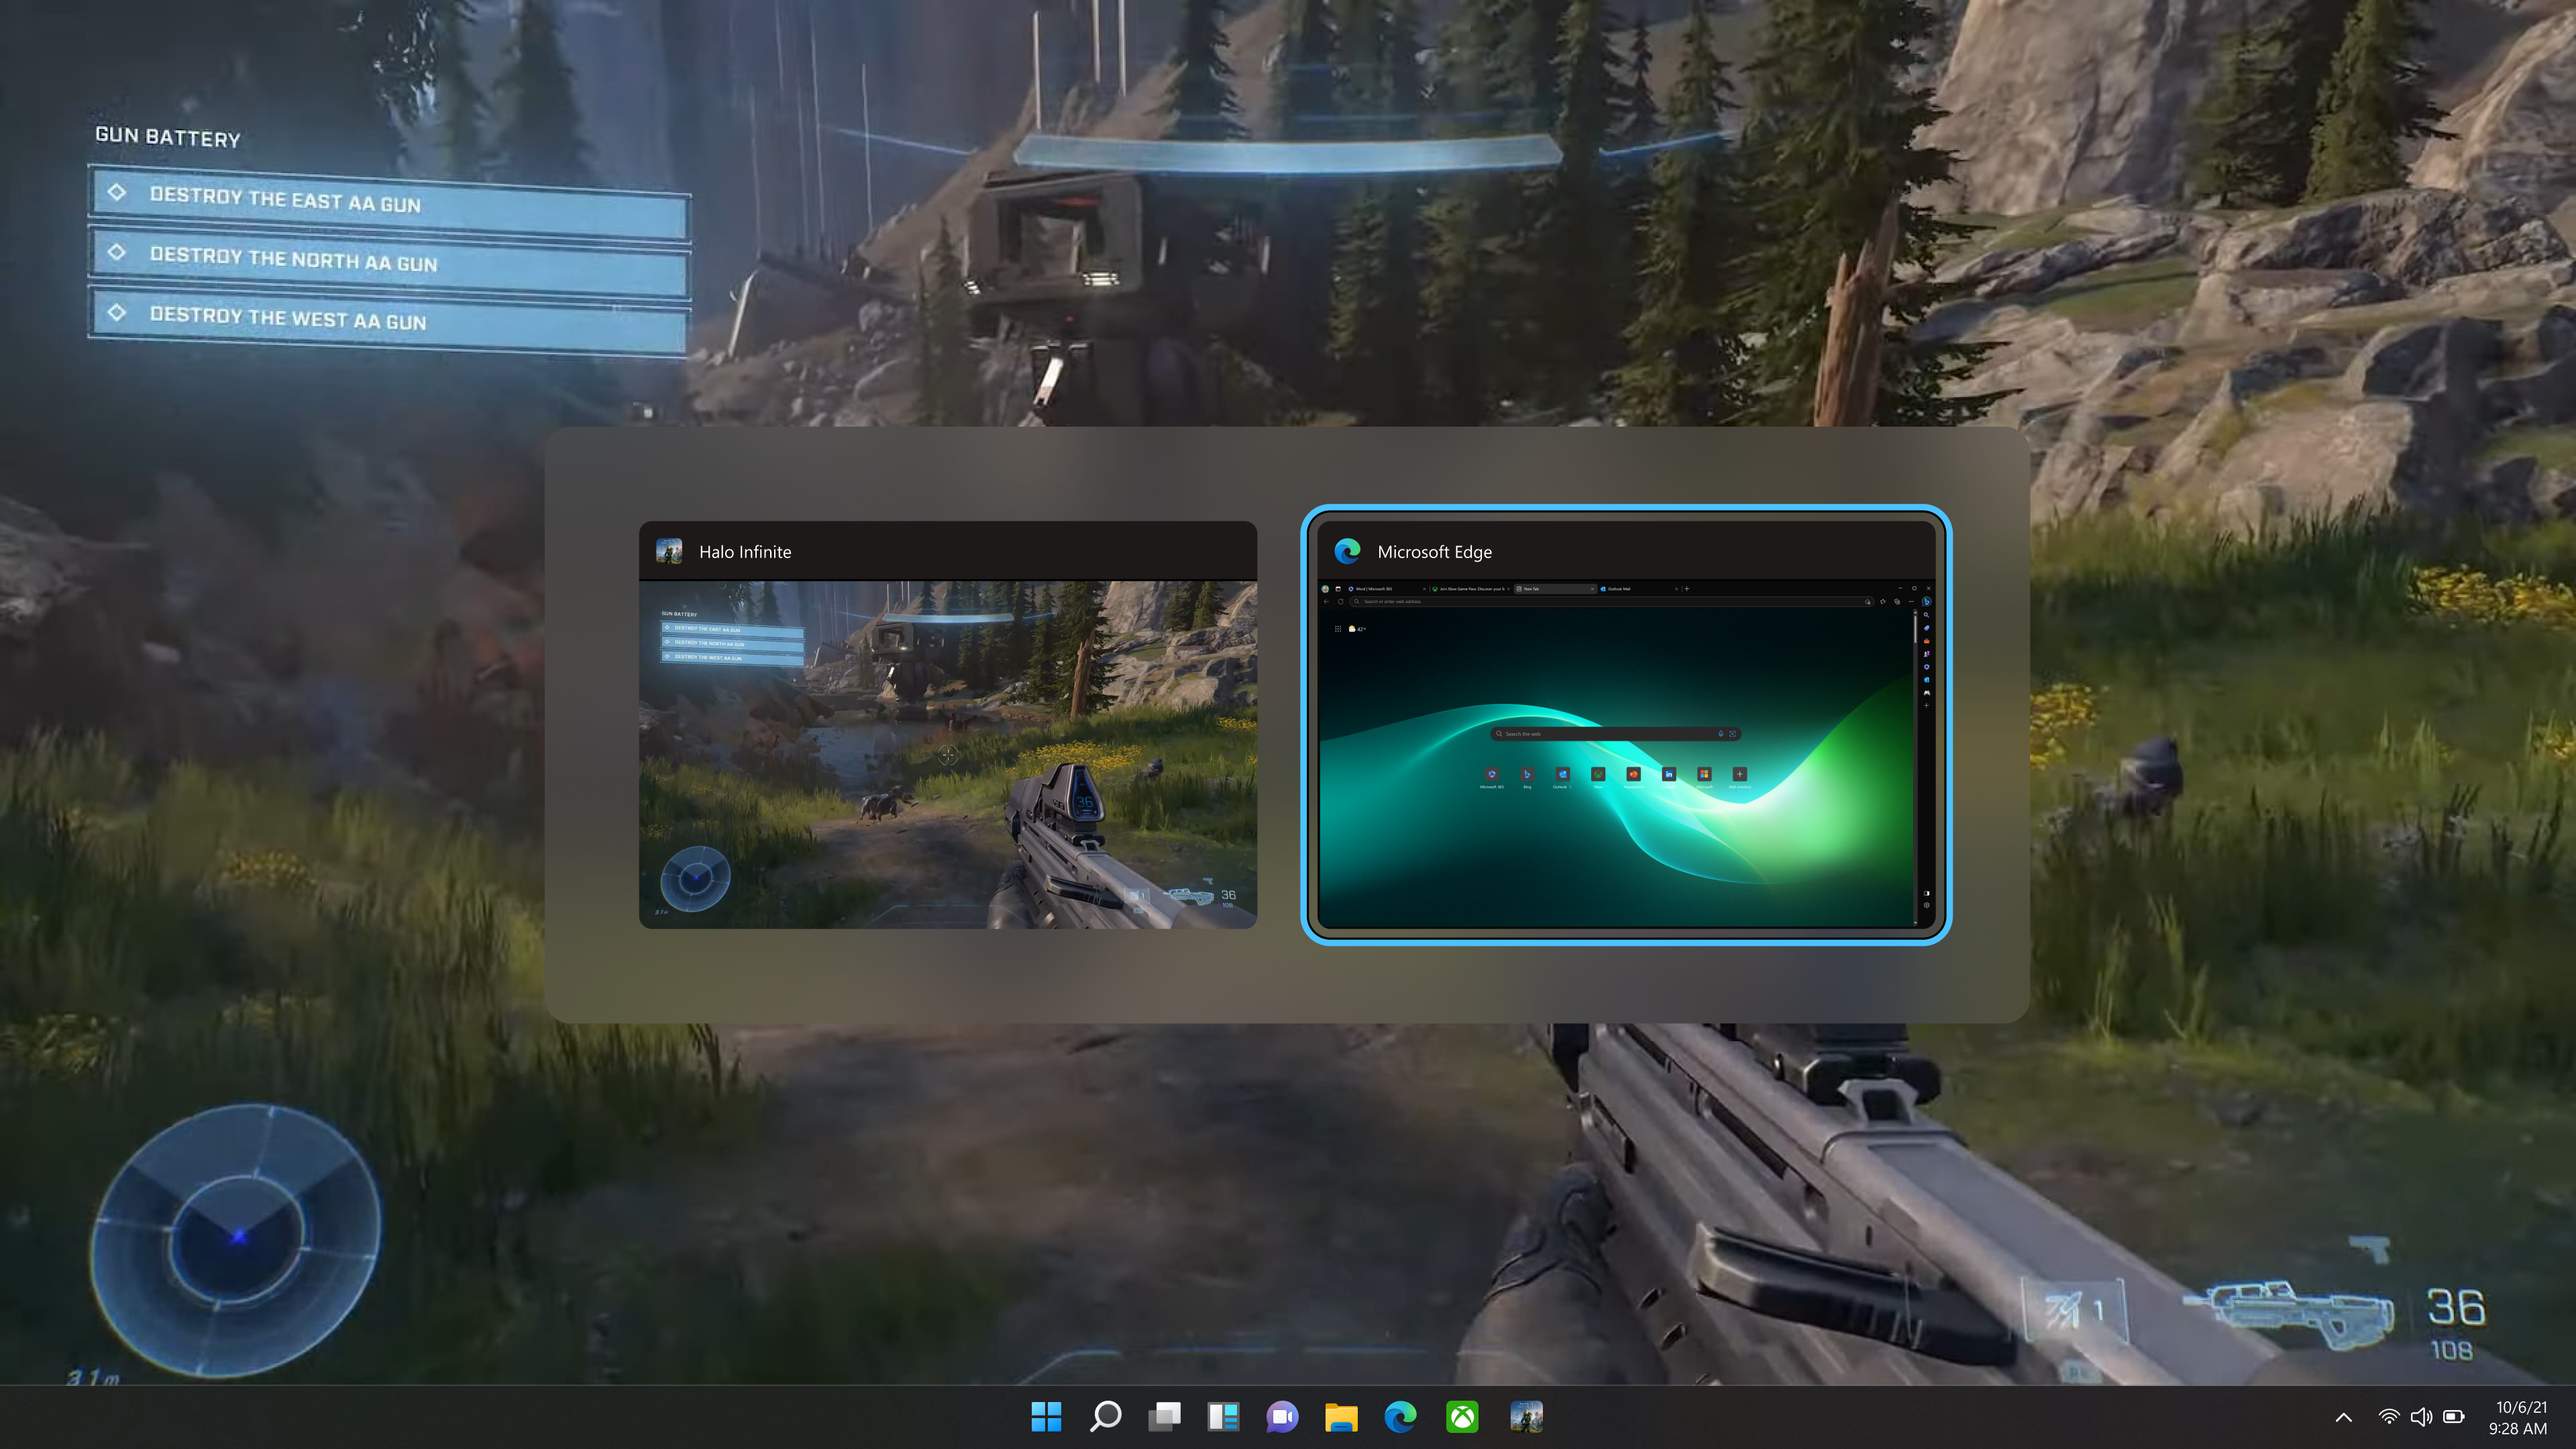Viewport: 2576px width, 1449px height.
Task: Check the battery status icon
Action: point(2454,1417)
